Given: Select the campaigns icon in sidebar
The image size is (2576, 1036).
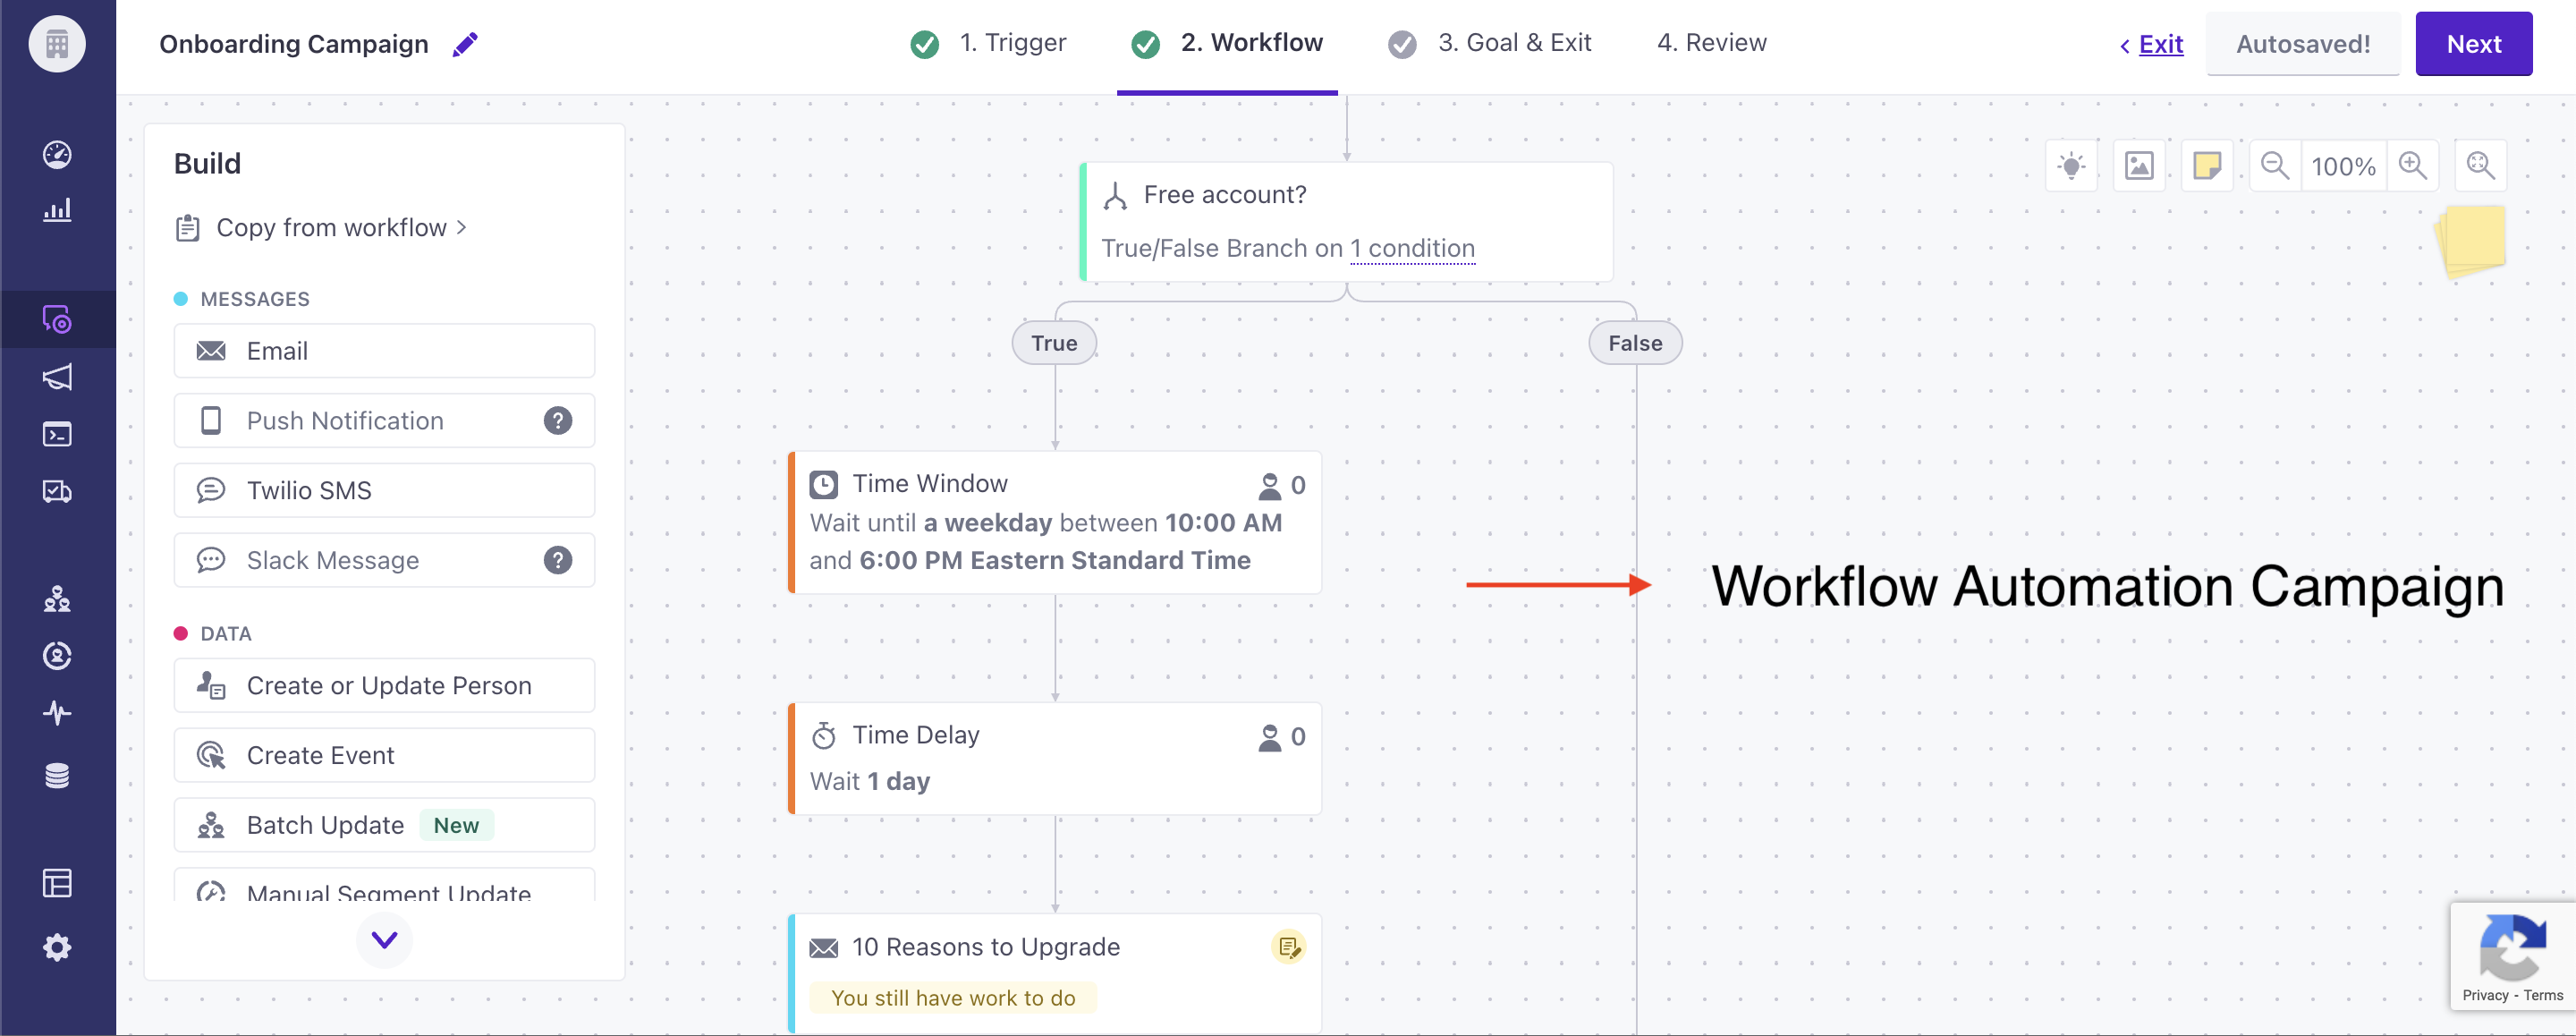Looking at the screenshot, I should pyautogui.click(x=57, y=319).
